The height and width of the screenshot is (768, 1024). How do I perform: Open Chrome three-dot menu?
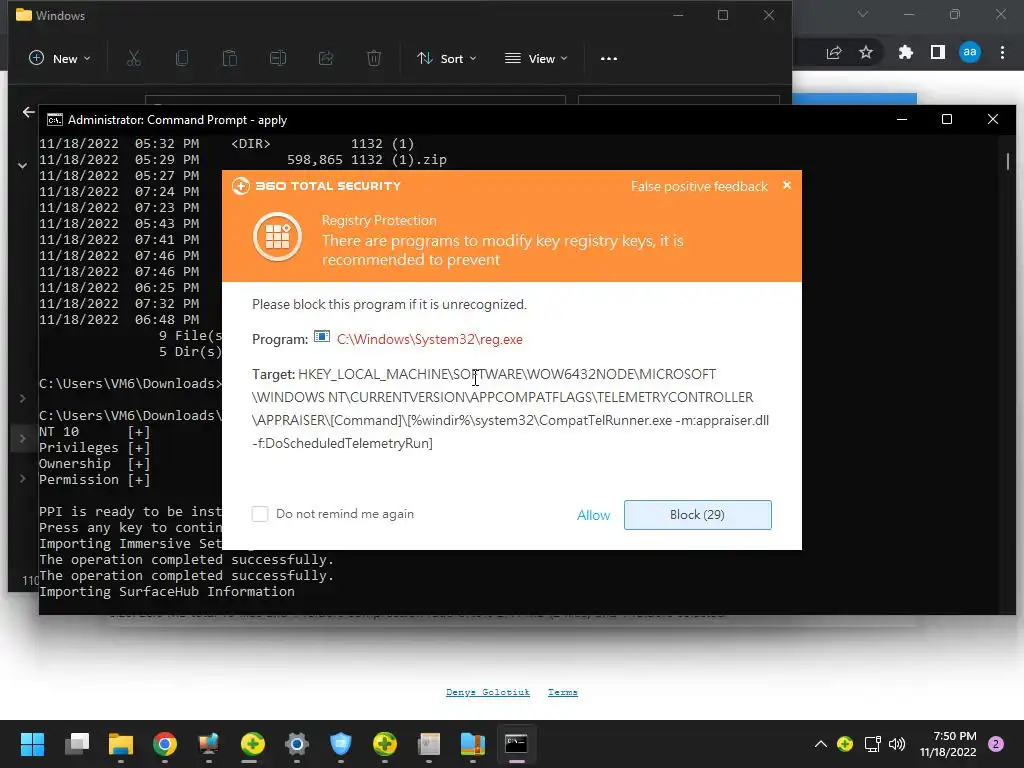pyautogui.click(x=1002, y=52)
